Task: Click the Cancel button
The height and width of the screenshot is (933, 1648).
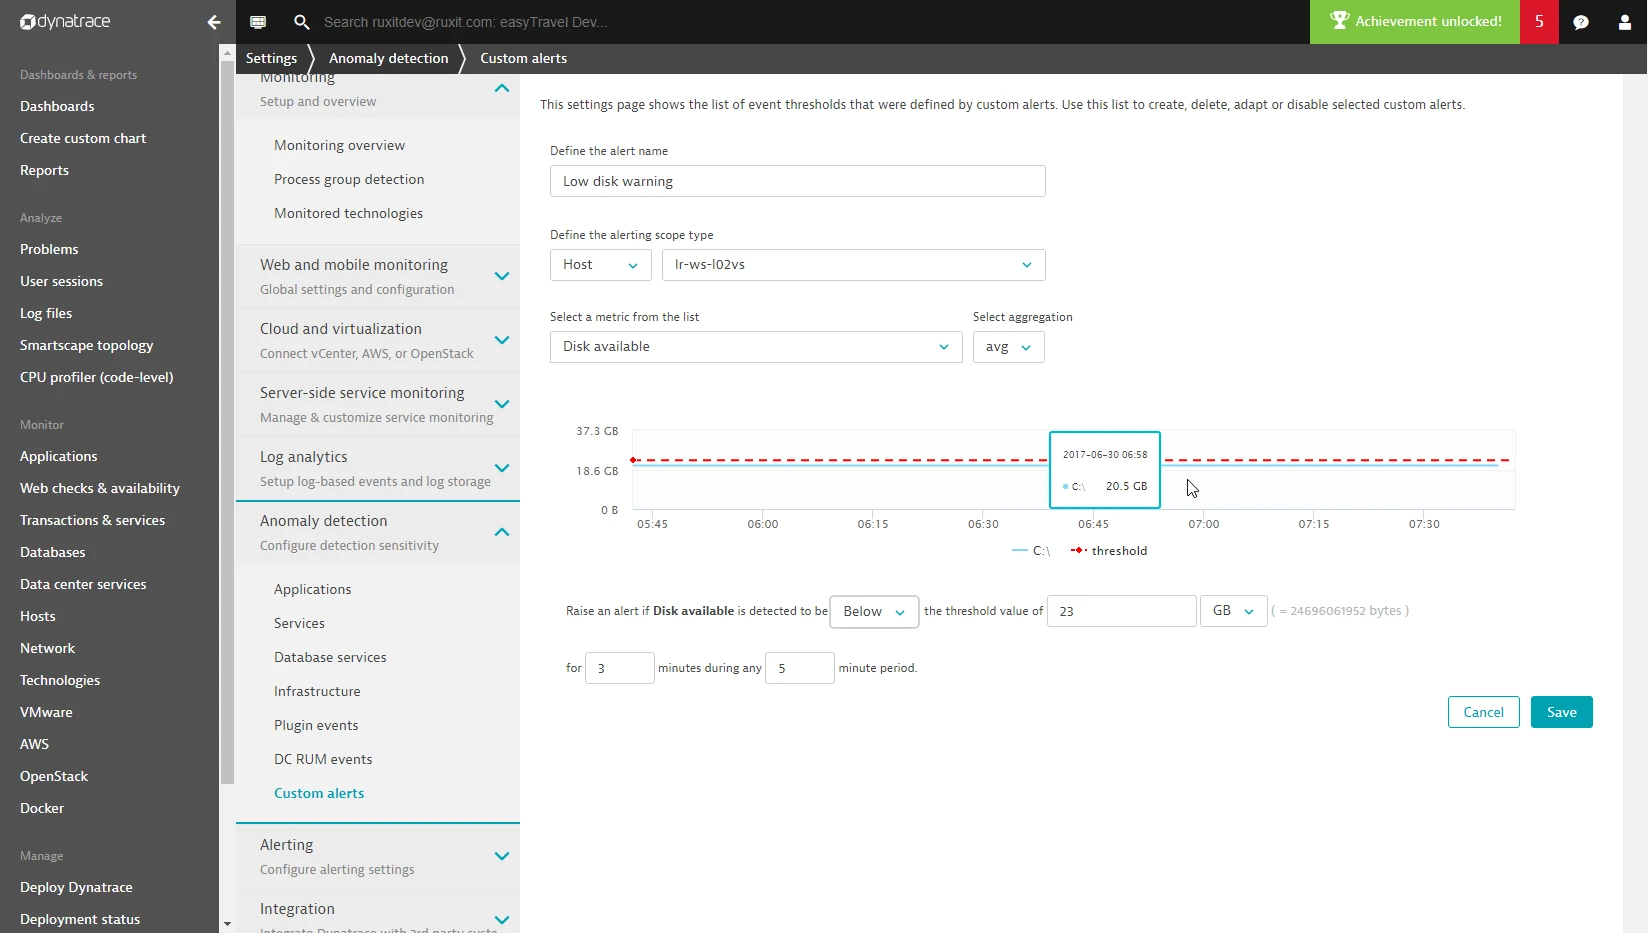Action: 1483,712
